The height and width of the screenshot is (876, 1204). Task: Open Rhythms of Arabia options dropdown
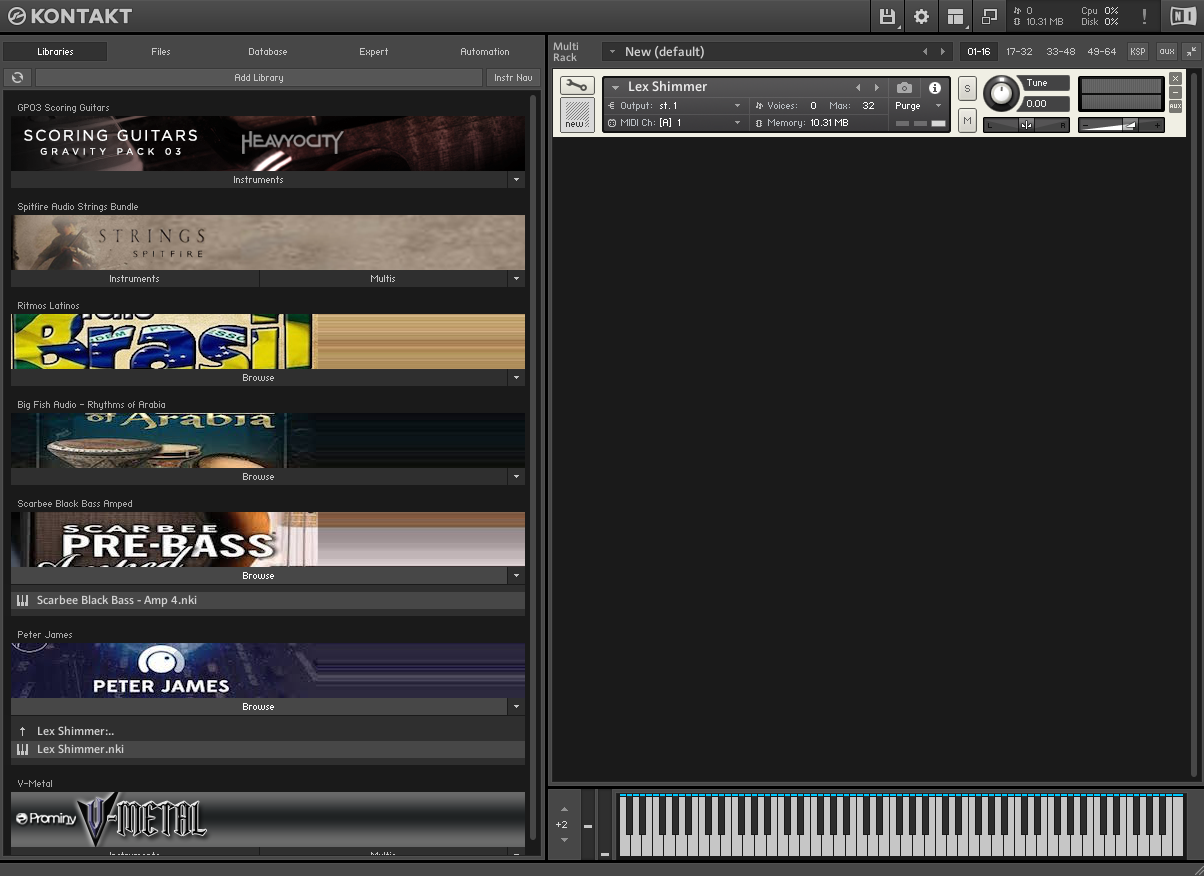tap(516, 477)
